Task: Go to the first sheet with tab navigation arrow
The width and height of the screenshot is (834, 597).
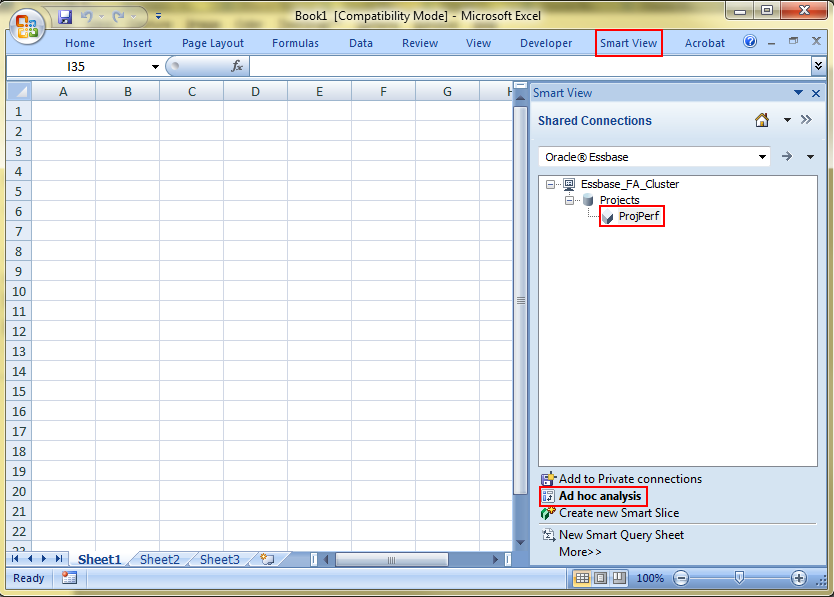Action: 15,559
